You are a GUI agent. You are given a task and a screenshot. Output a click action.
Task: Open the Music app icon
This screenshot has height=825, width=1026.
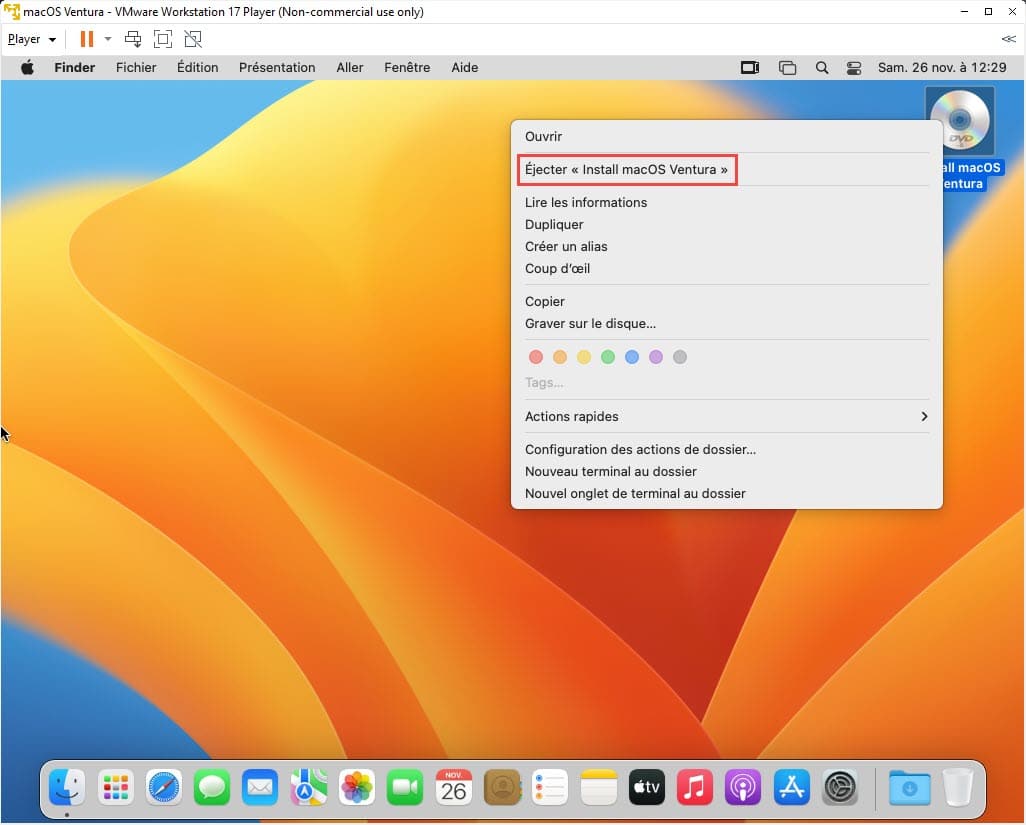695,788
